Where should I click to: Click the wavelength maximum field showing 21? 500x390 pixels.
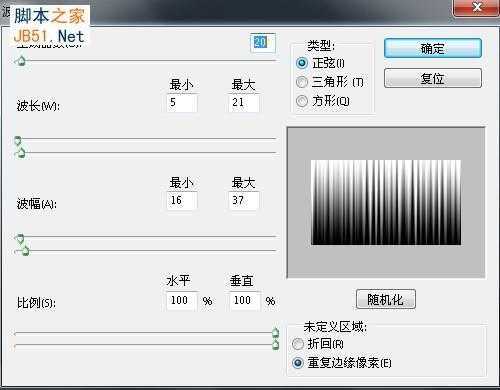pos(244,103)
